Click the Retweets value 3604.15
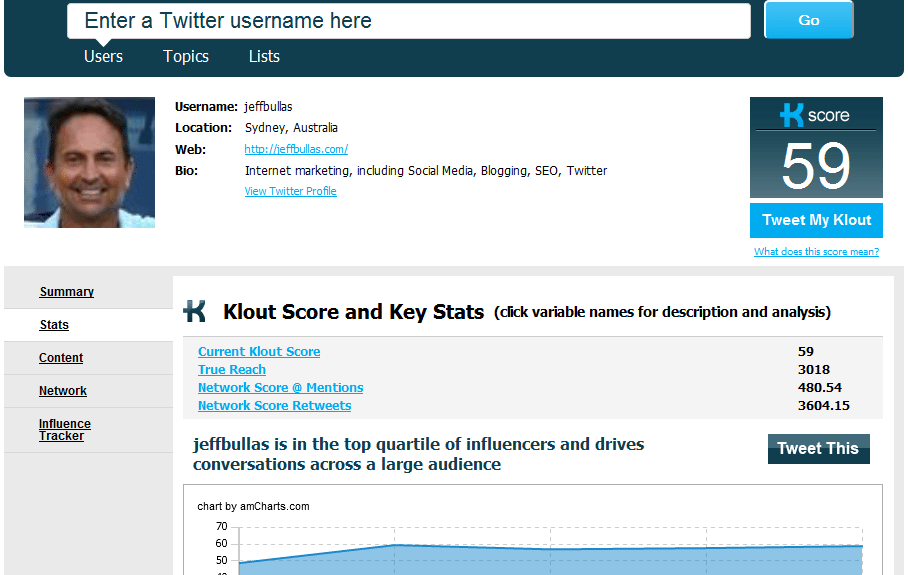 823,405
